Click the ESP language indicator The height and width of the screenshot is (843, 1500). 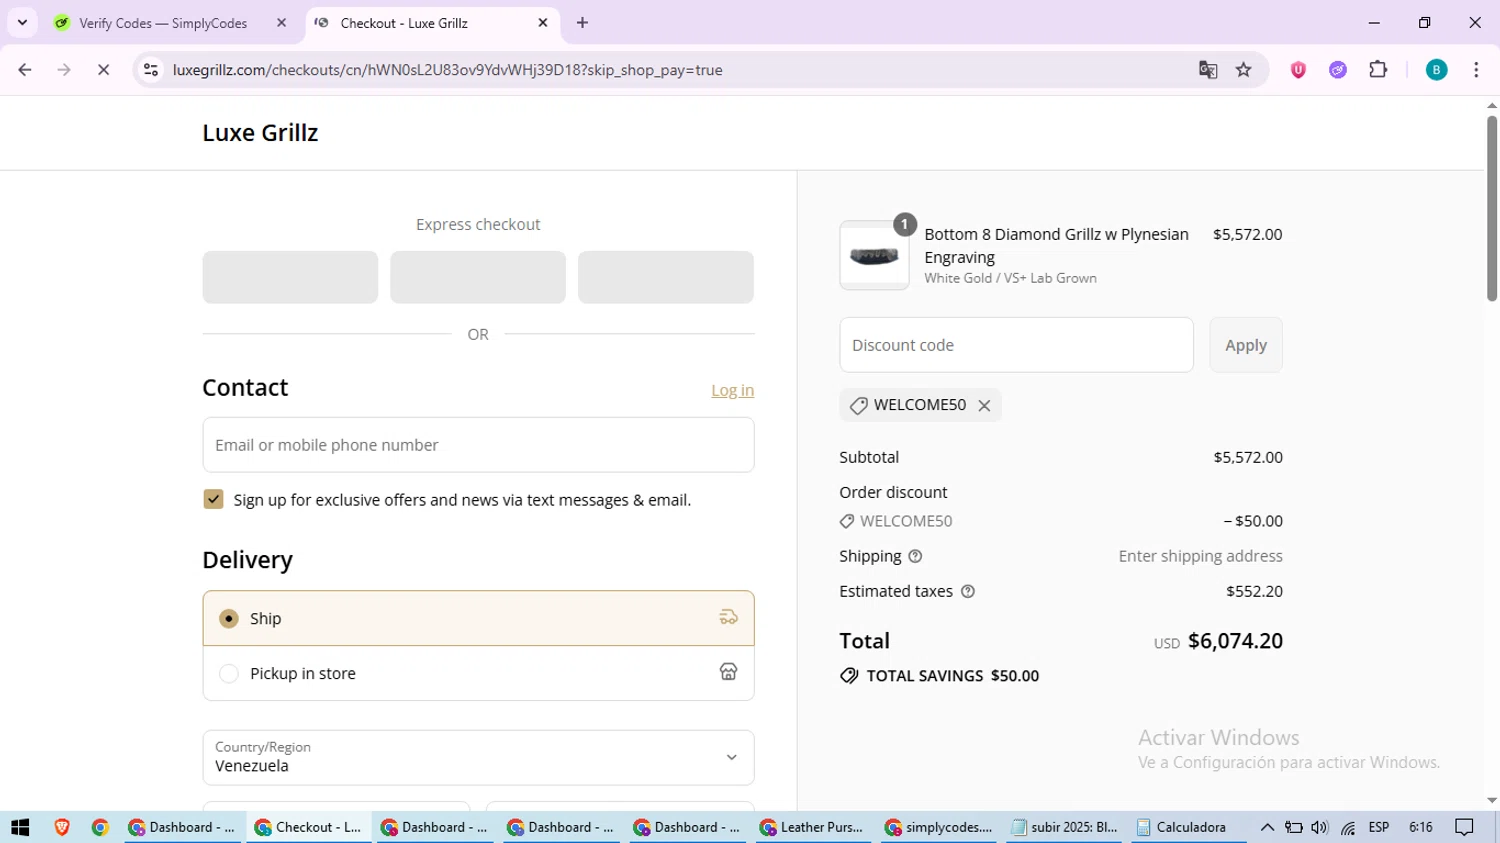pyautogui.click(x=1379, y=827)
